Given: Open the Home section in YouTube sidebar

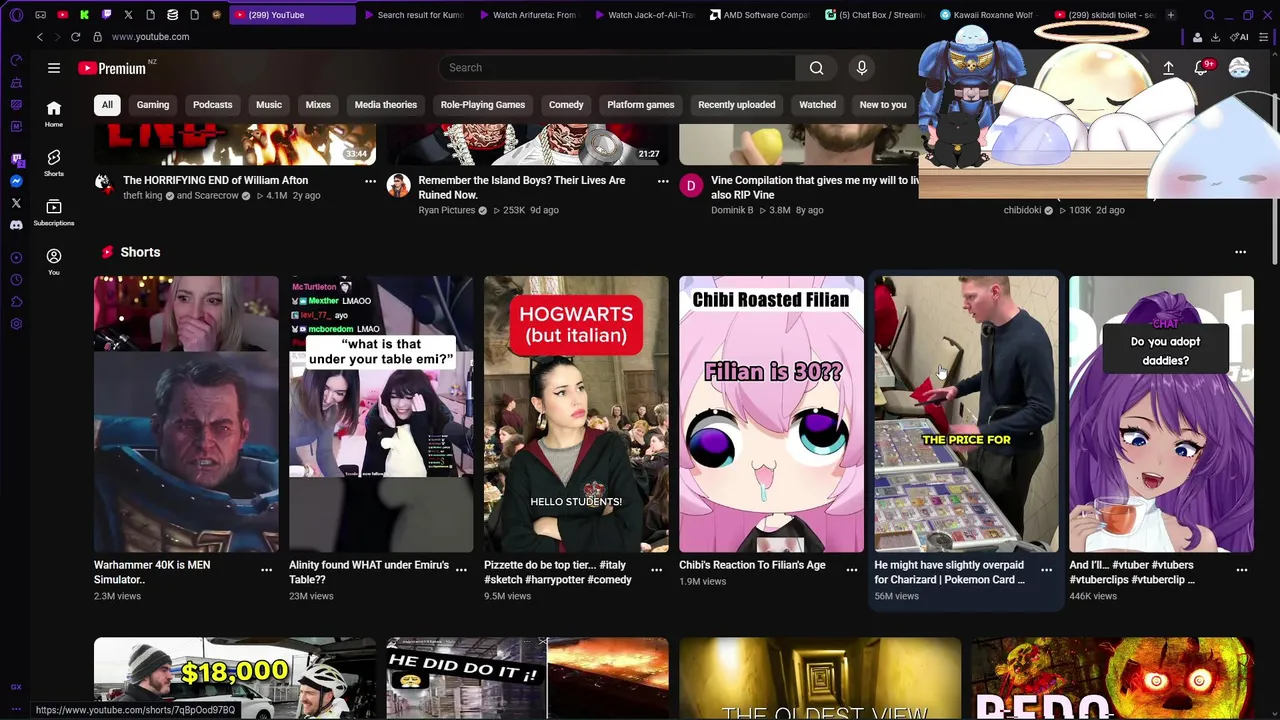Looking at the screenshot, I should point(54,114).
